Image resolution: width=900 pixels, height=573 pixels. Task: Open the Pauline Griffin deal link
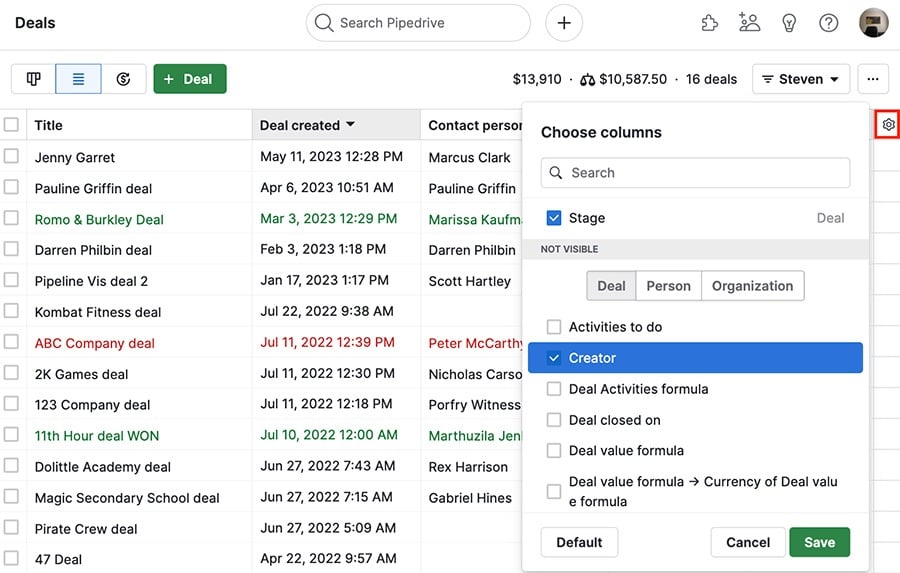[x=93, y=188]
